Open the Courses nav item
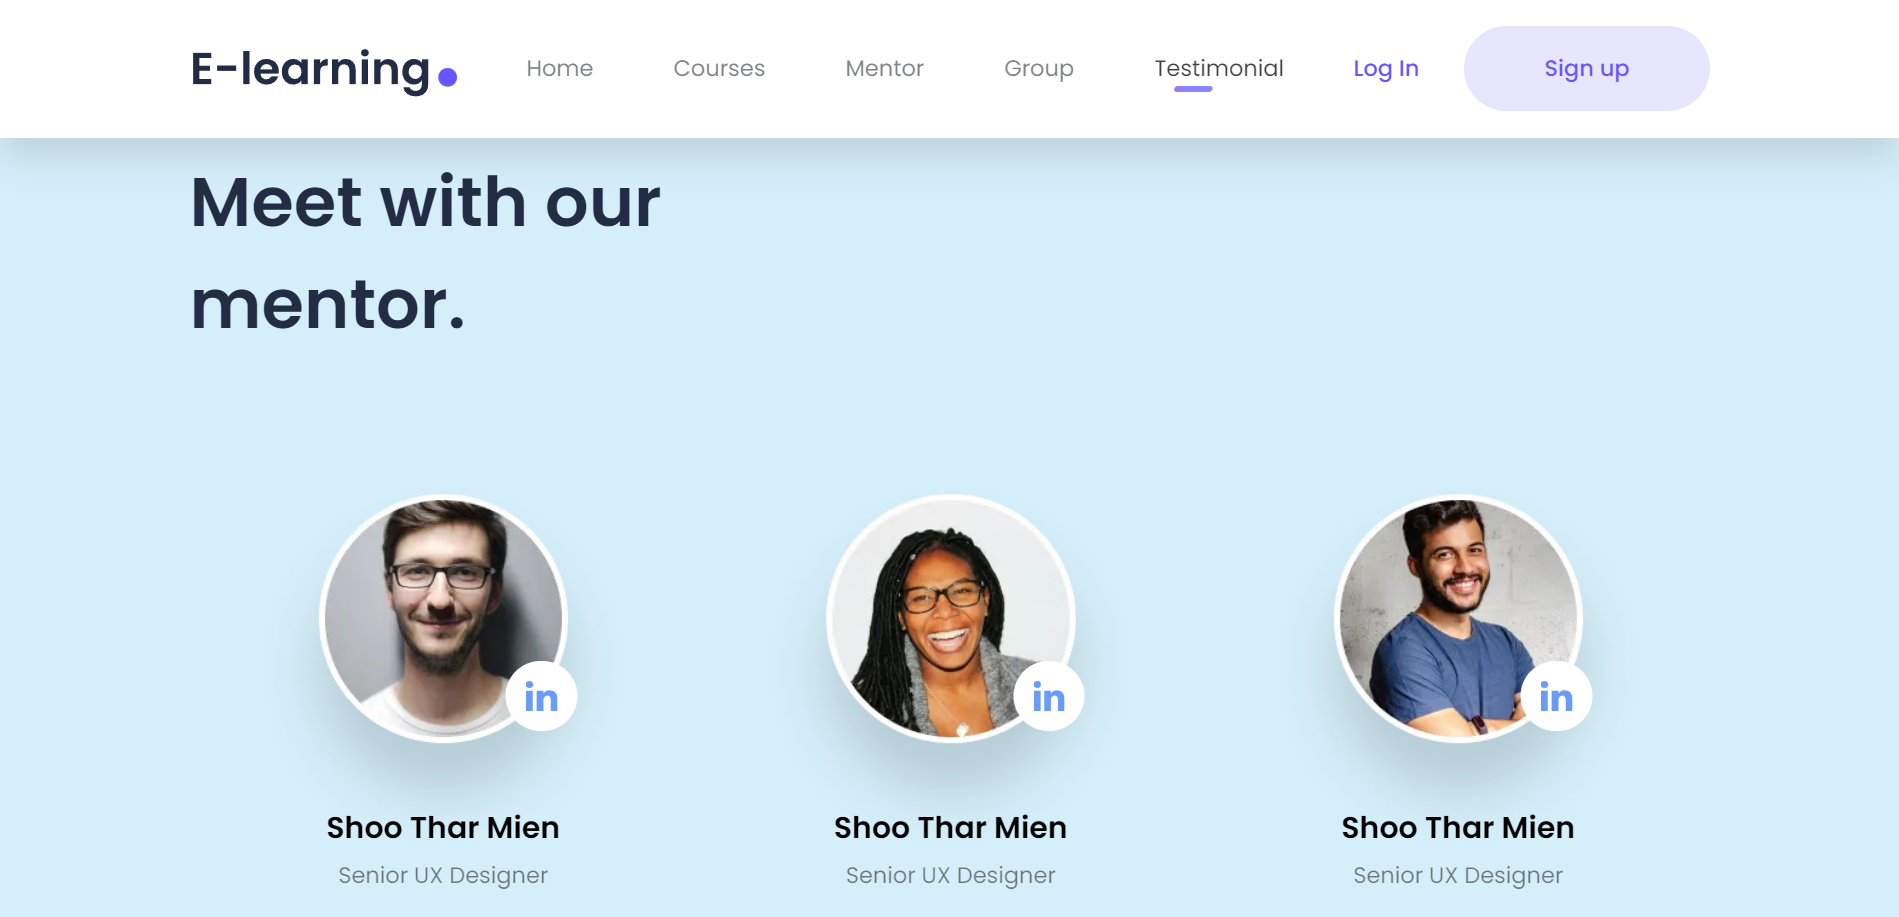 [x=719, y=68]
